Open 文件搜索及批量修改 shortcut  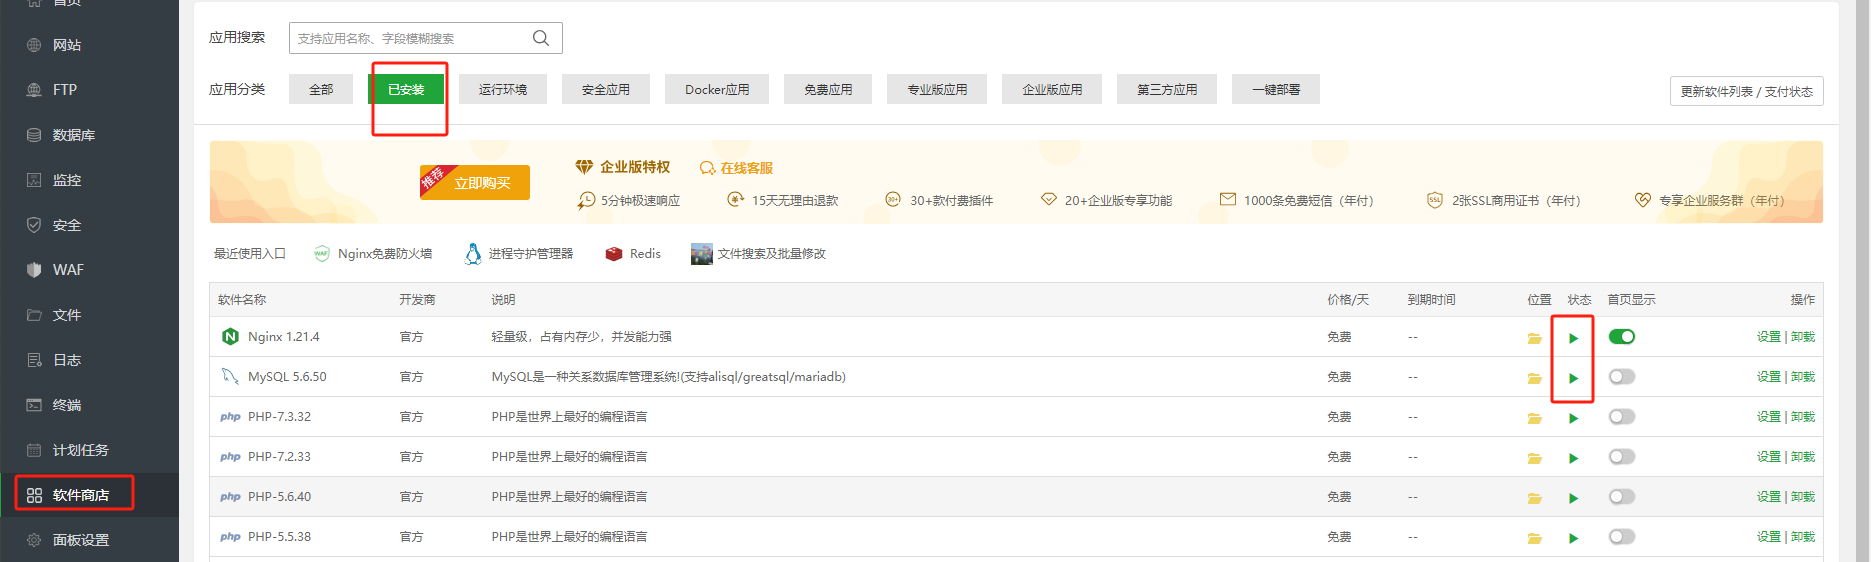[759, 254]
